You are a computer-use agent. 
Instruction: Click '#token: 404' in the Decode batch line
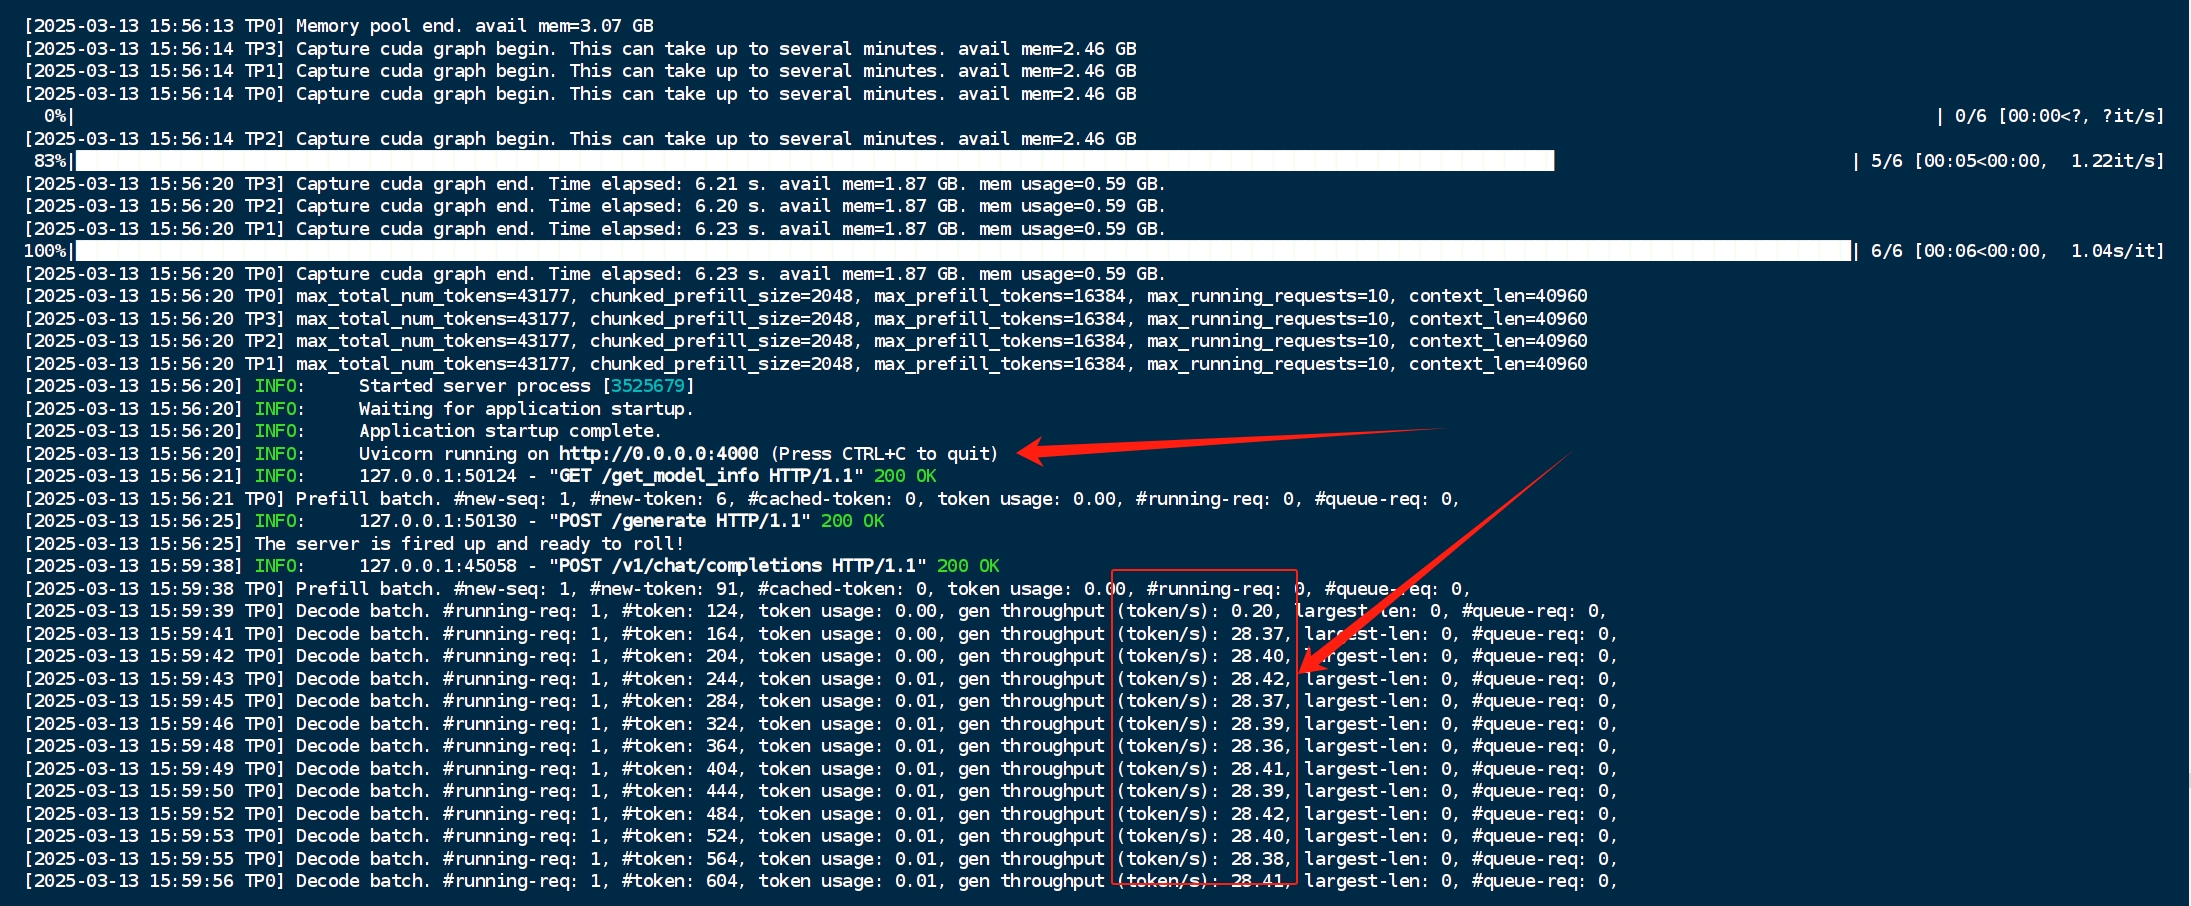pyautogui.click(x=679, y=769)
